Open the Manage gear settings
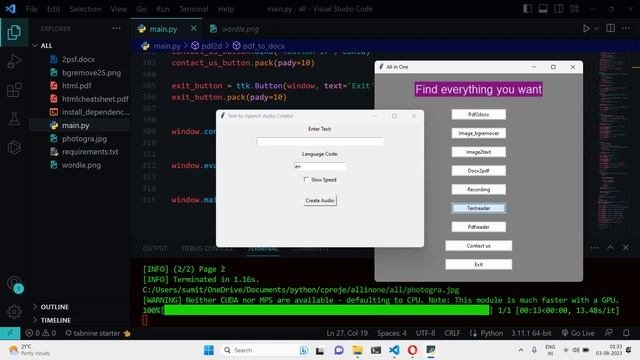The height and width of the screenshot is (360, 640). tap(14, 312)
